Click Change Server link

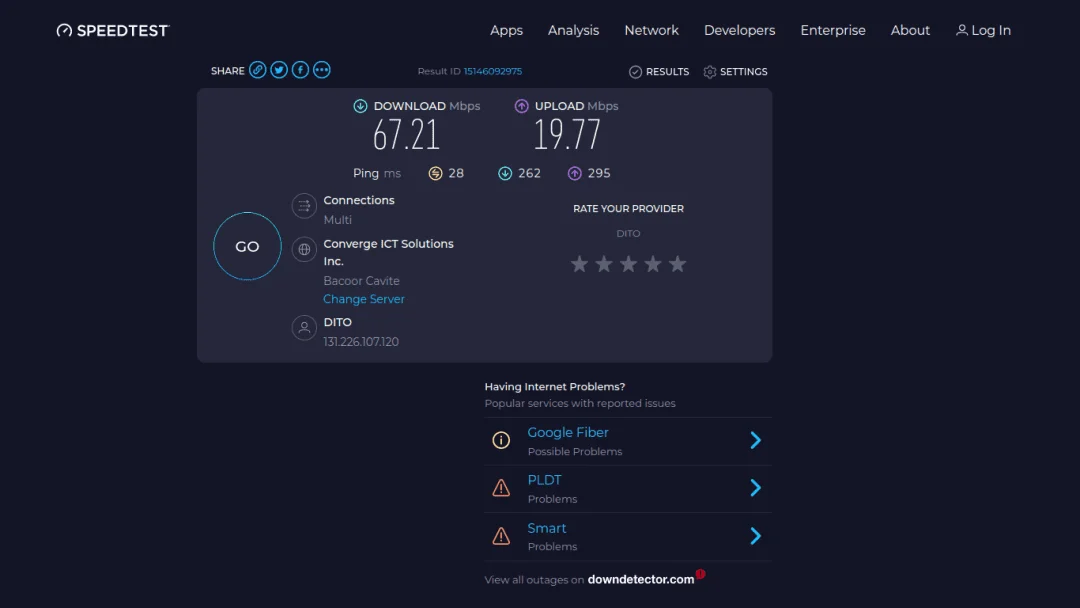(x=364, y=299)
